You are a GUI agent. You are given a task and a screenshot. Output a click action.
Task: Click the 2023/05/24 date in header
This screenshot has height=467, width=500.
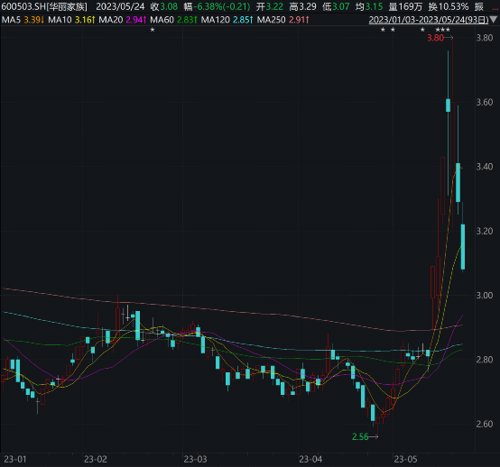(120, 7)
